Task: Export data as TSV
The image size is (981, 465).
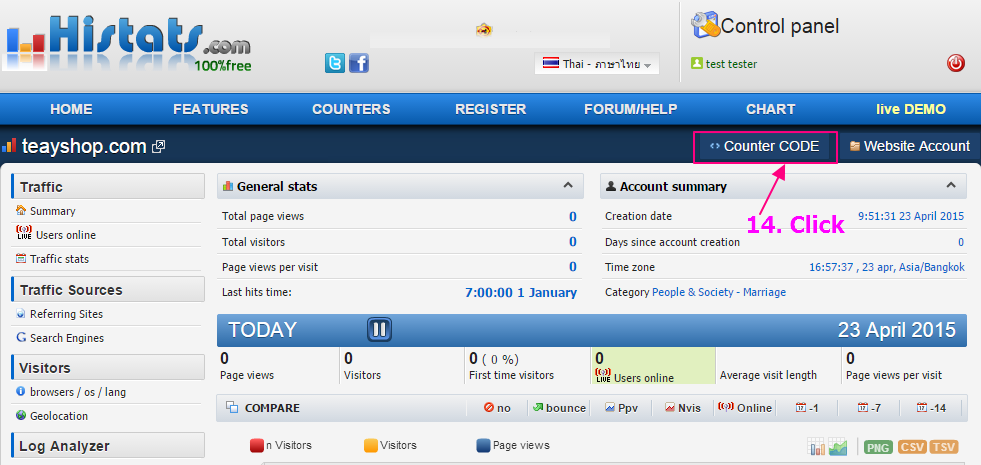Action: (x=943, y=447)
